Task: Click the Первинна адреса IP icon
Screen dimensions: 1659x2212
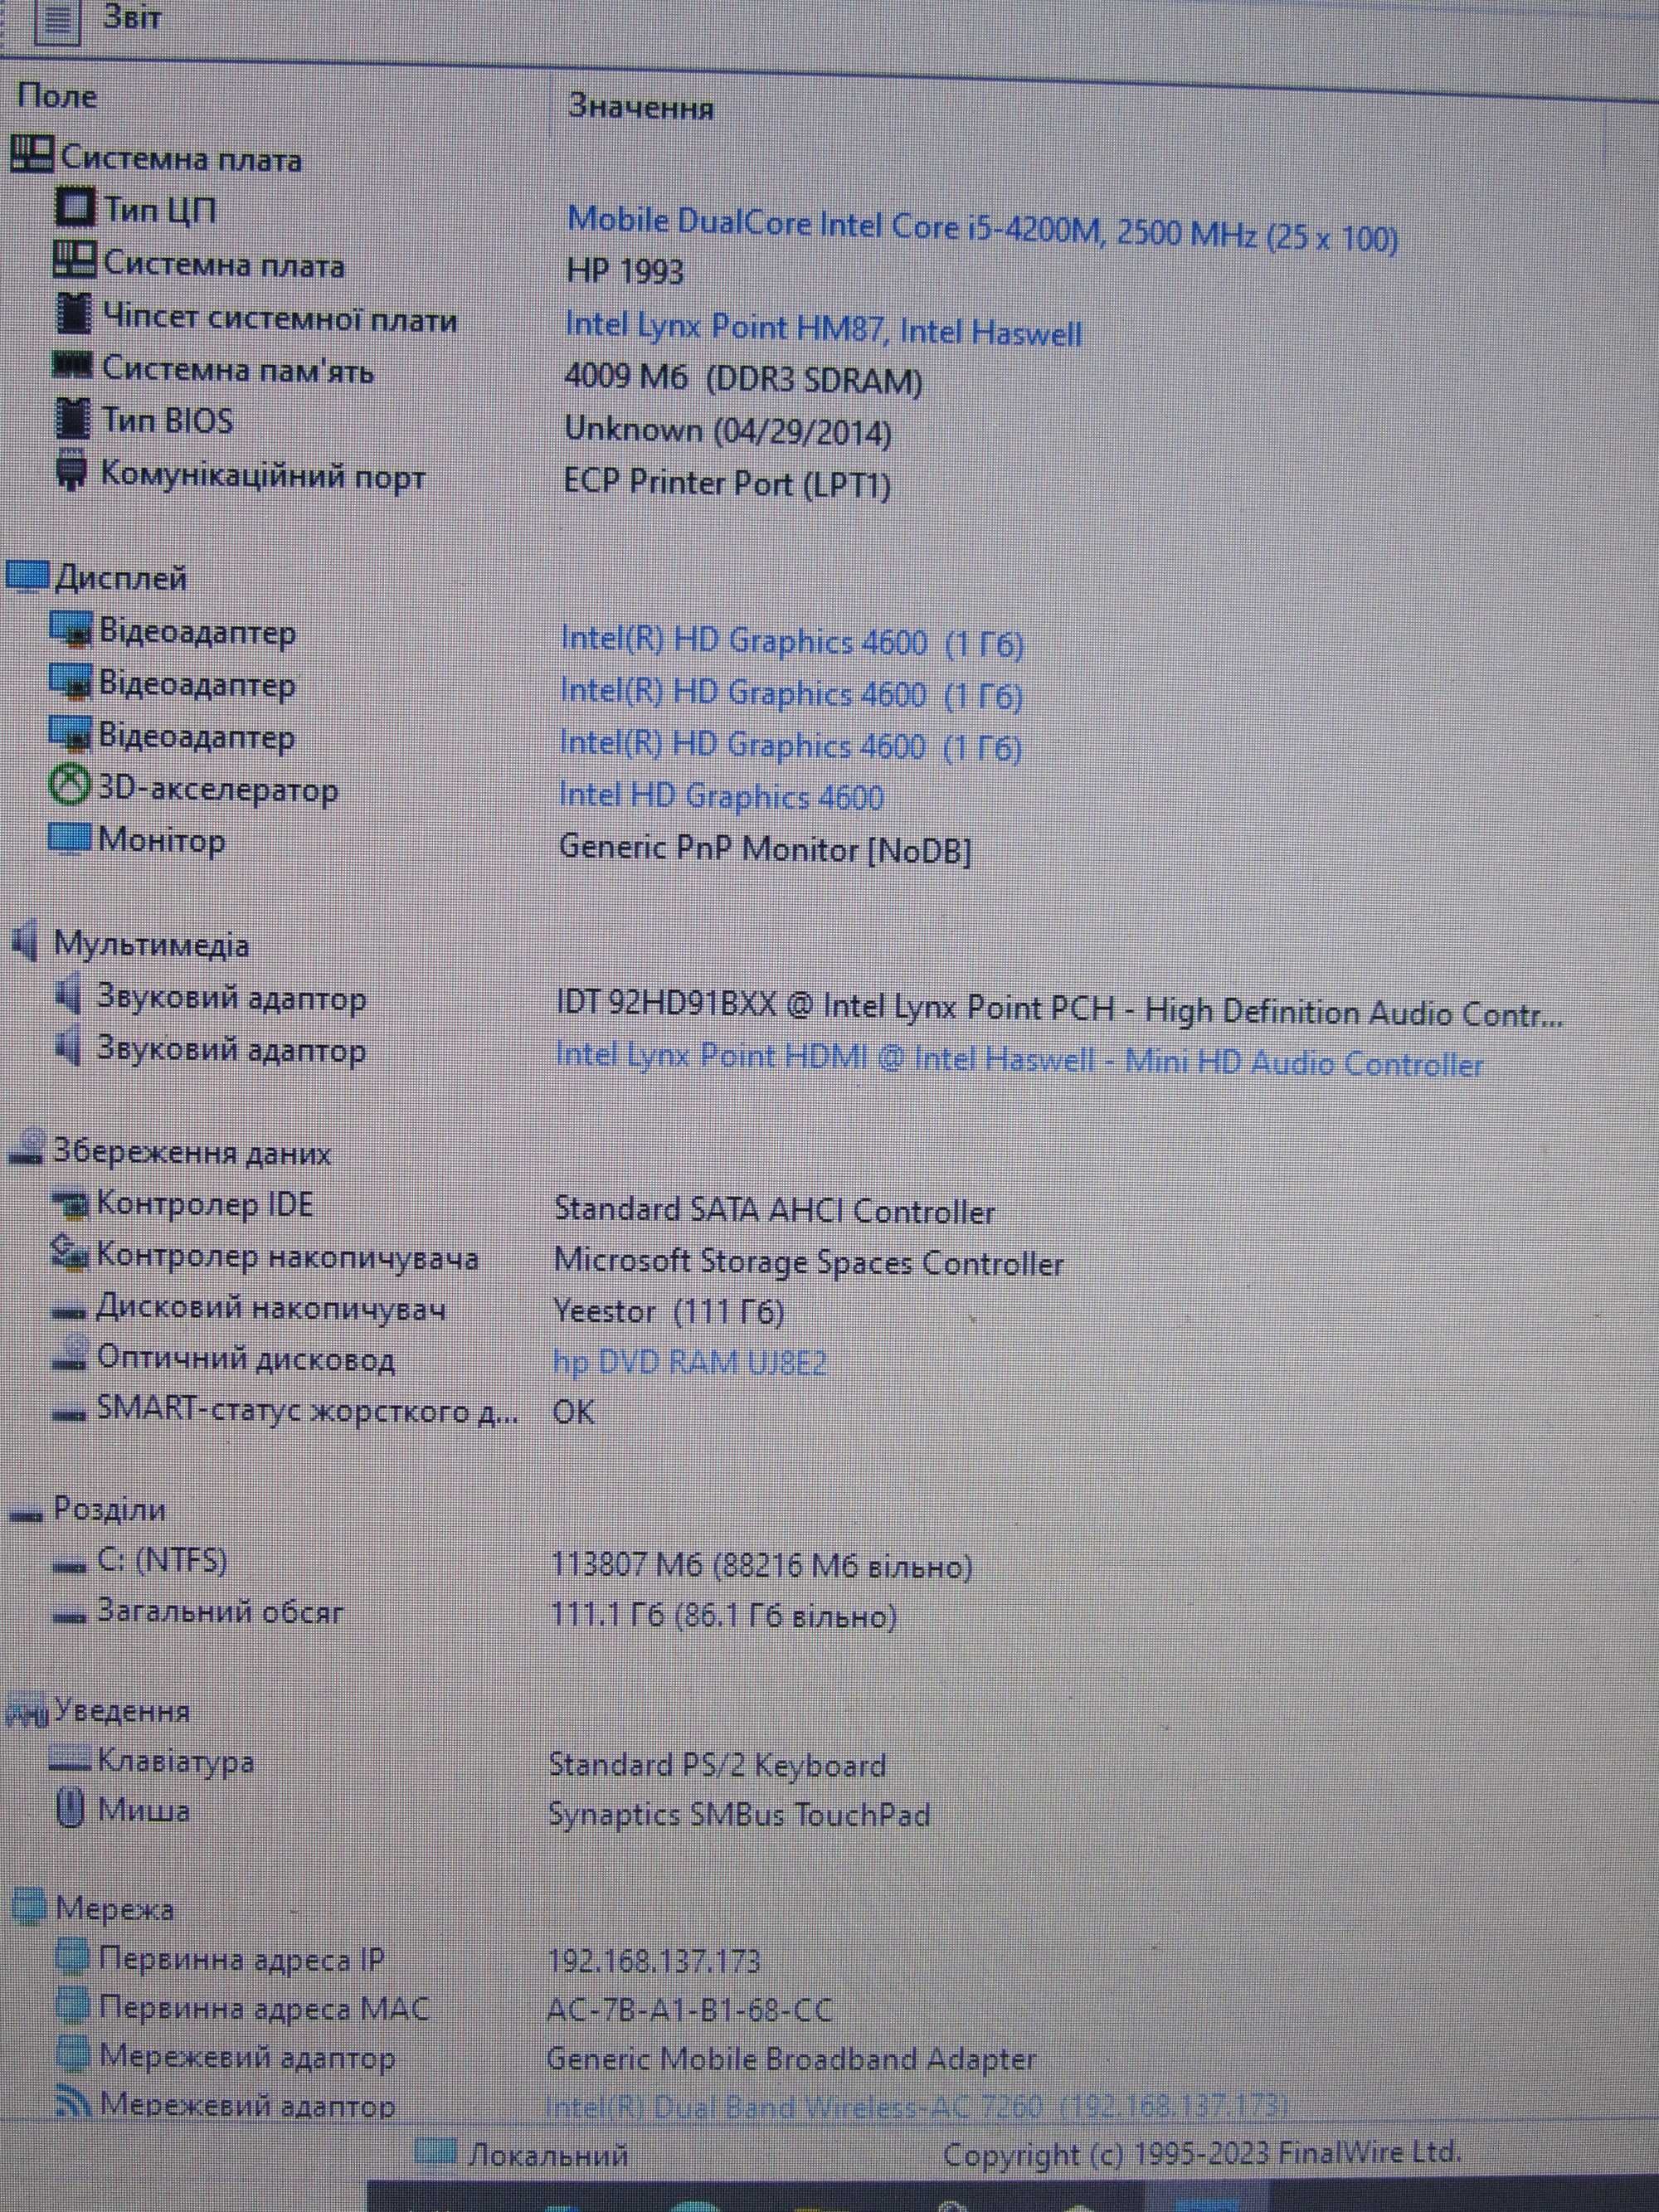Action: click(72, 1957)
